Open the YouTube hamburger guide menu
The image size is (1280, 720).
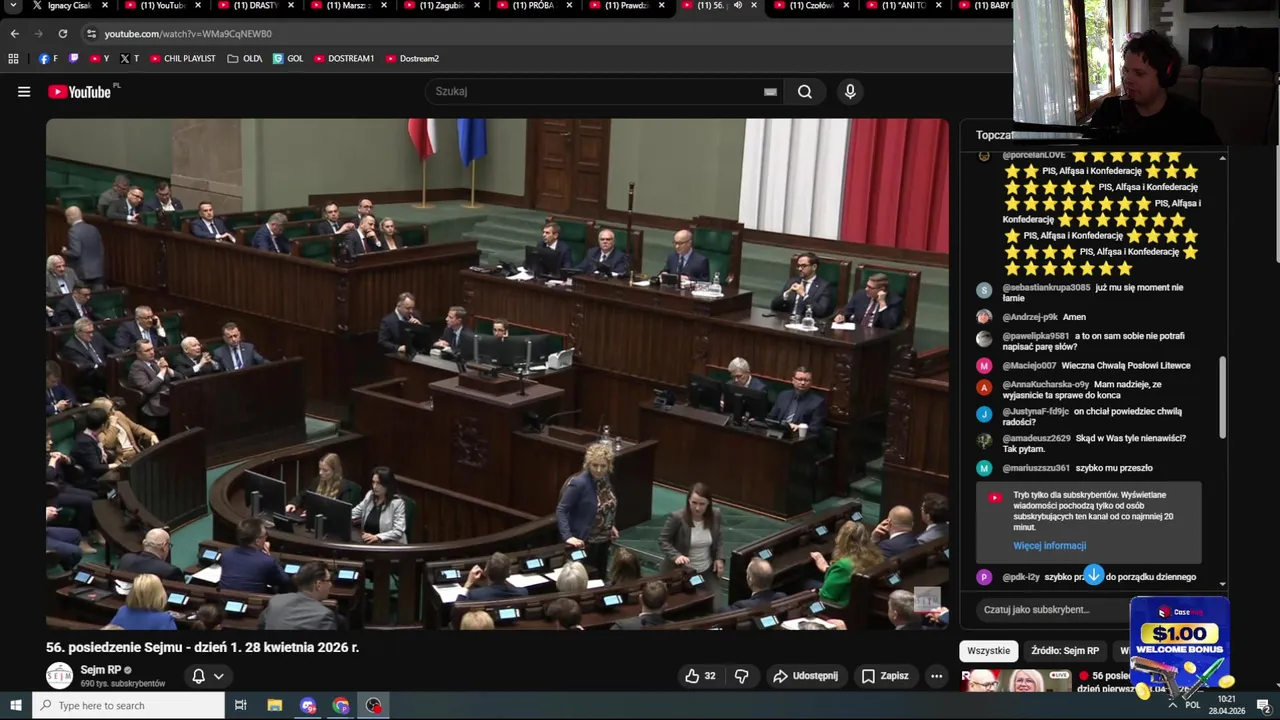pos(24,92)
